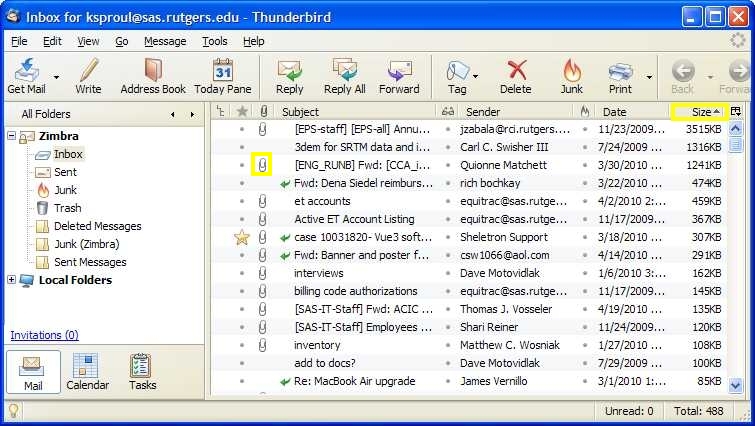Sort by junk status flame column
Viewport: 755px width, 426px height.
(x=585, y=112)
